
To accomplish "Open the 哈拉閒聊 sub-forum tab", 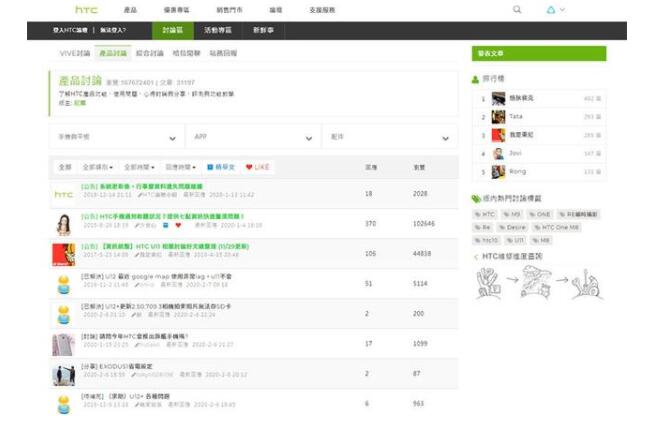I will 187,53.
